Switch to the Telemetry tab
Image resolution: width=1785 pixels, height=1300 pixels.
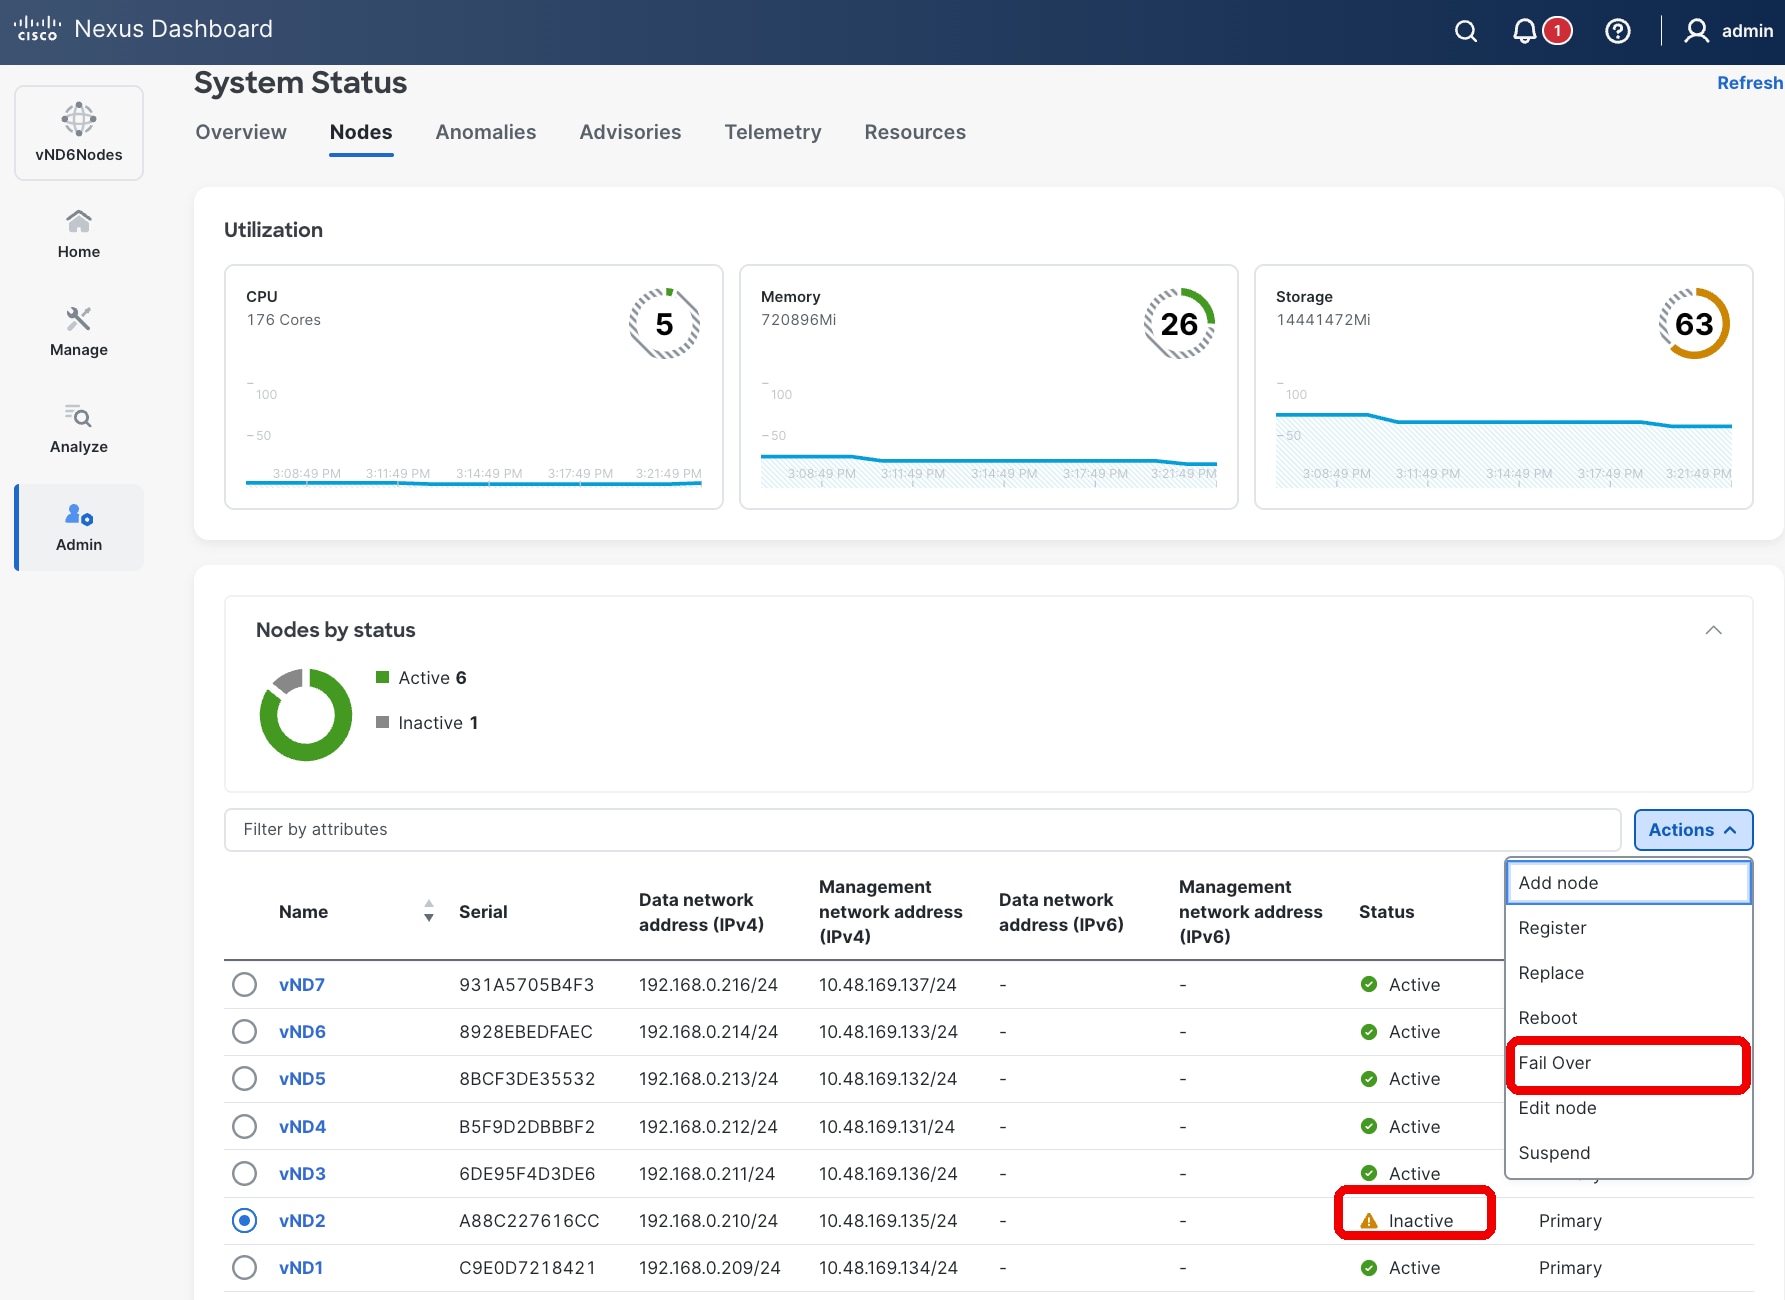(773, 132)
